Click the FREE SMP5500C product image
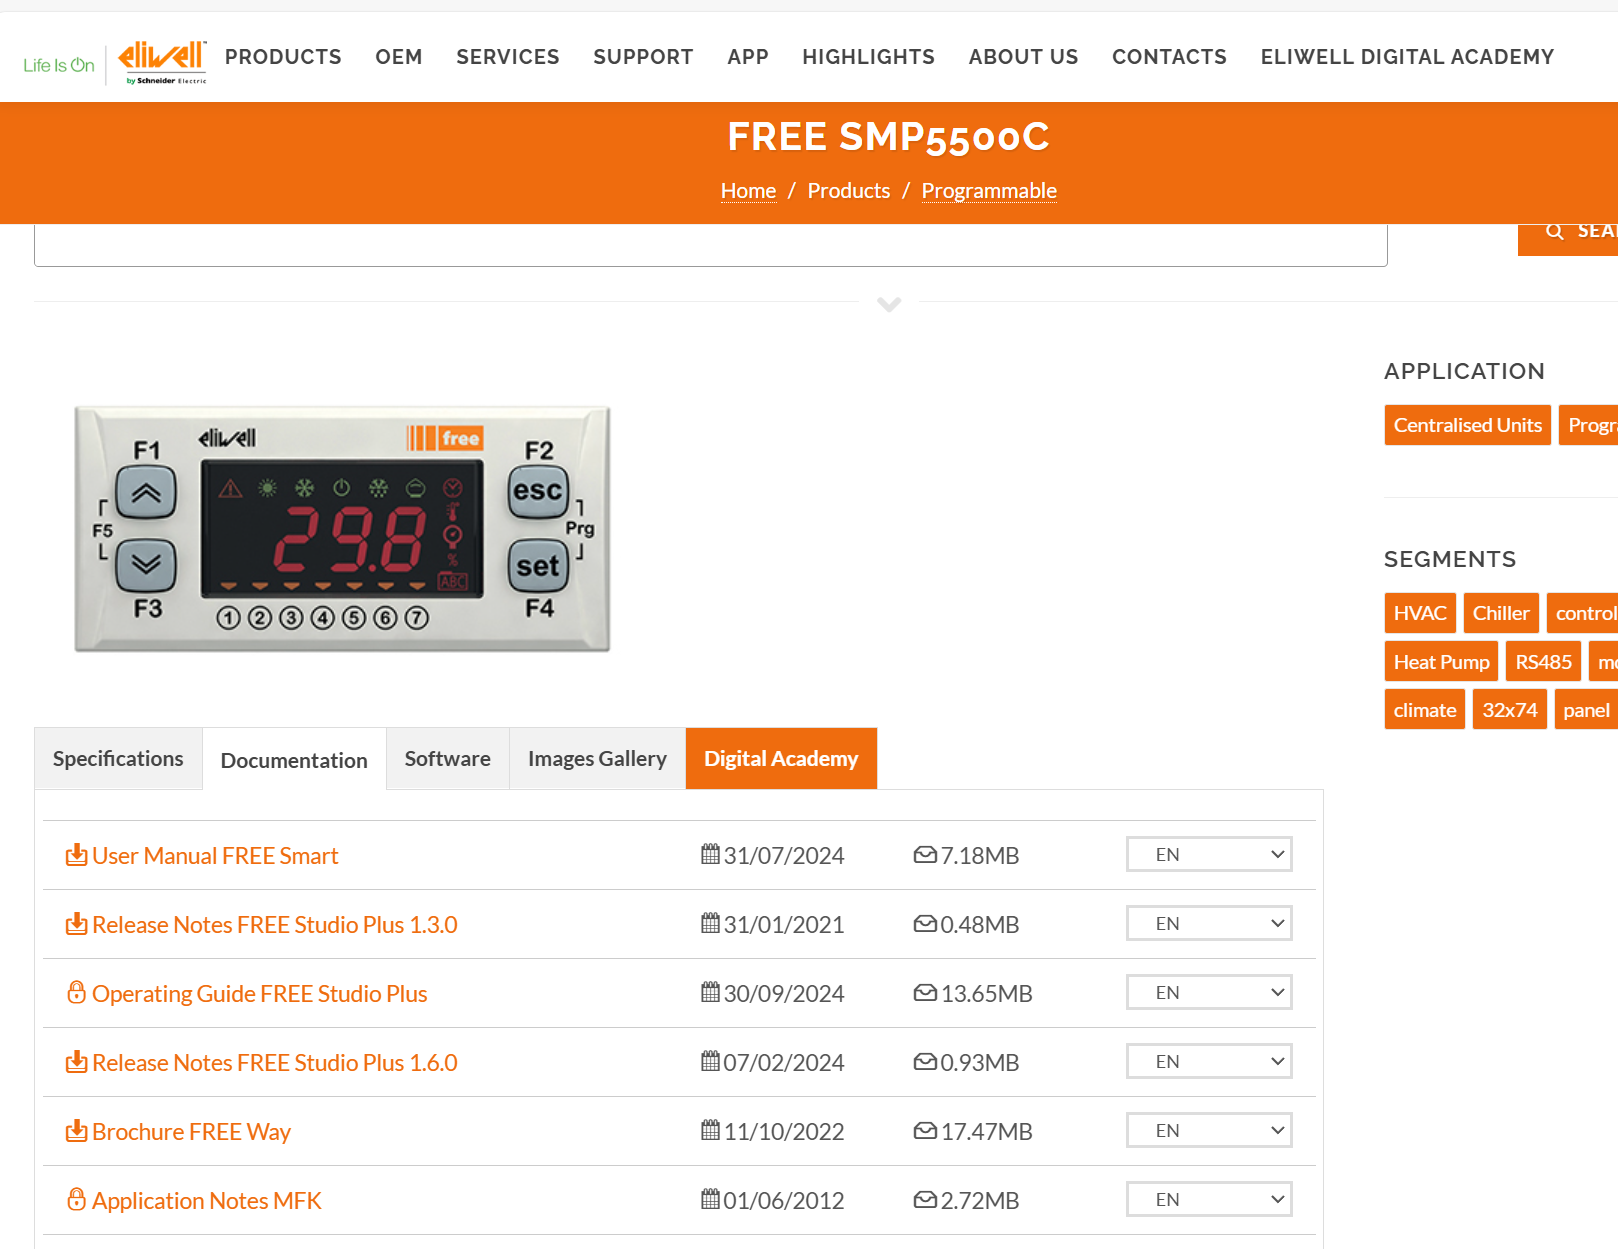 pyautogui.click(x=342, y=529)
